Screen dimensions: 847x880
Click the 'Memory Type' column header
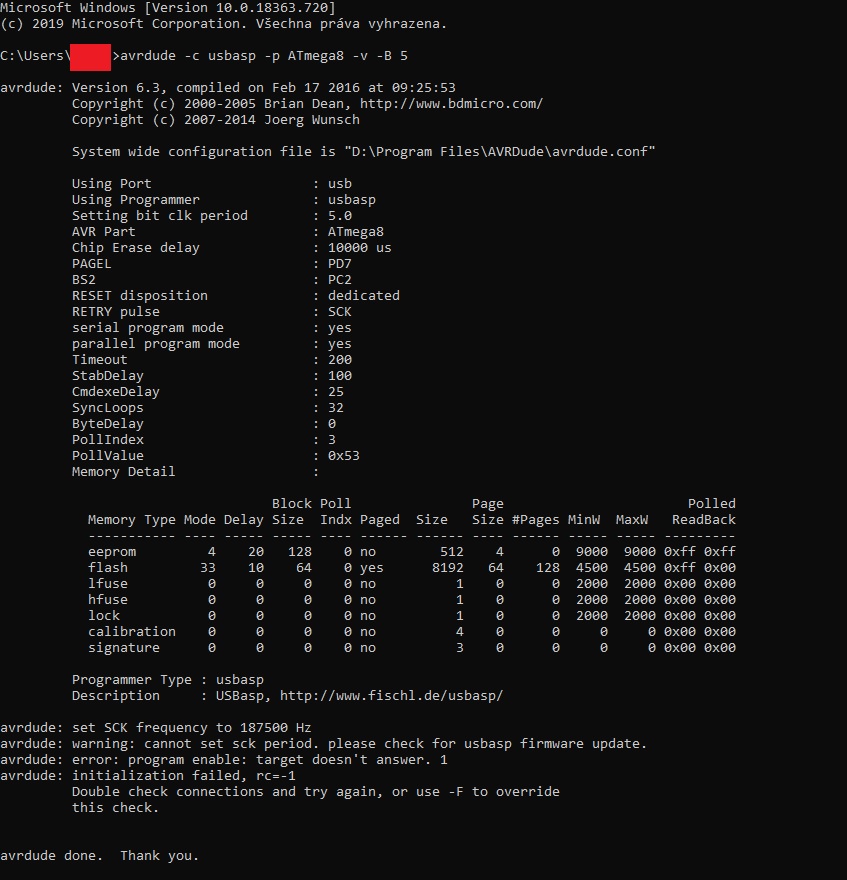point(131,520)
